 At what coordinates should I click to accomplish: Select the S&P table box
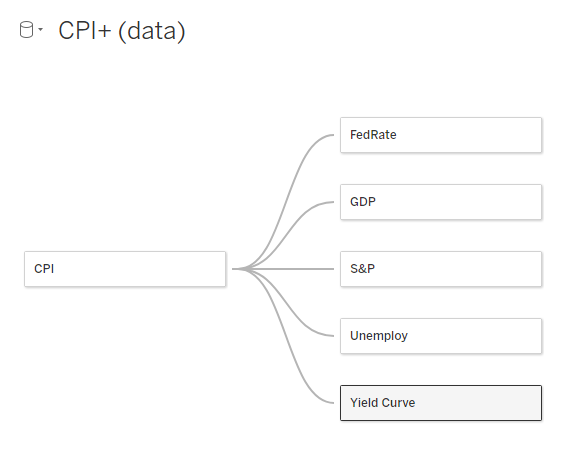441,269
